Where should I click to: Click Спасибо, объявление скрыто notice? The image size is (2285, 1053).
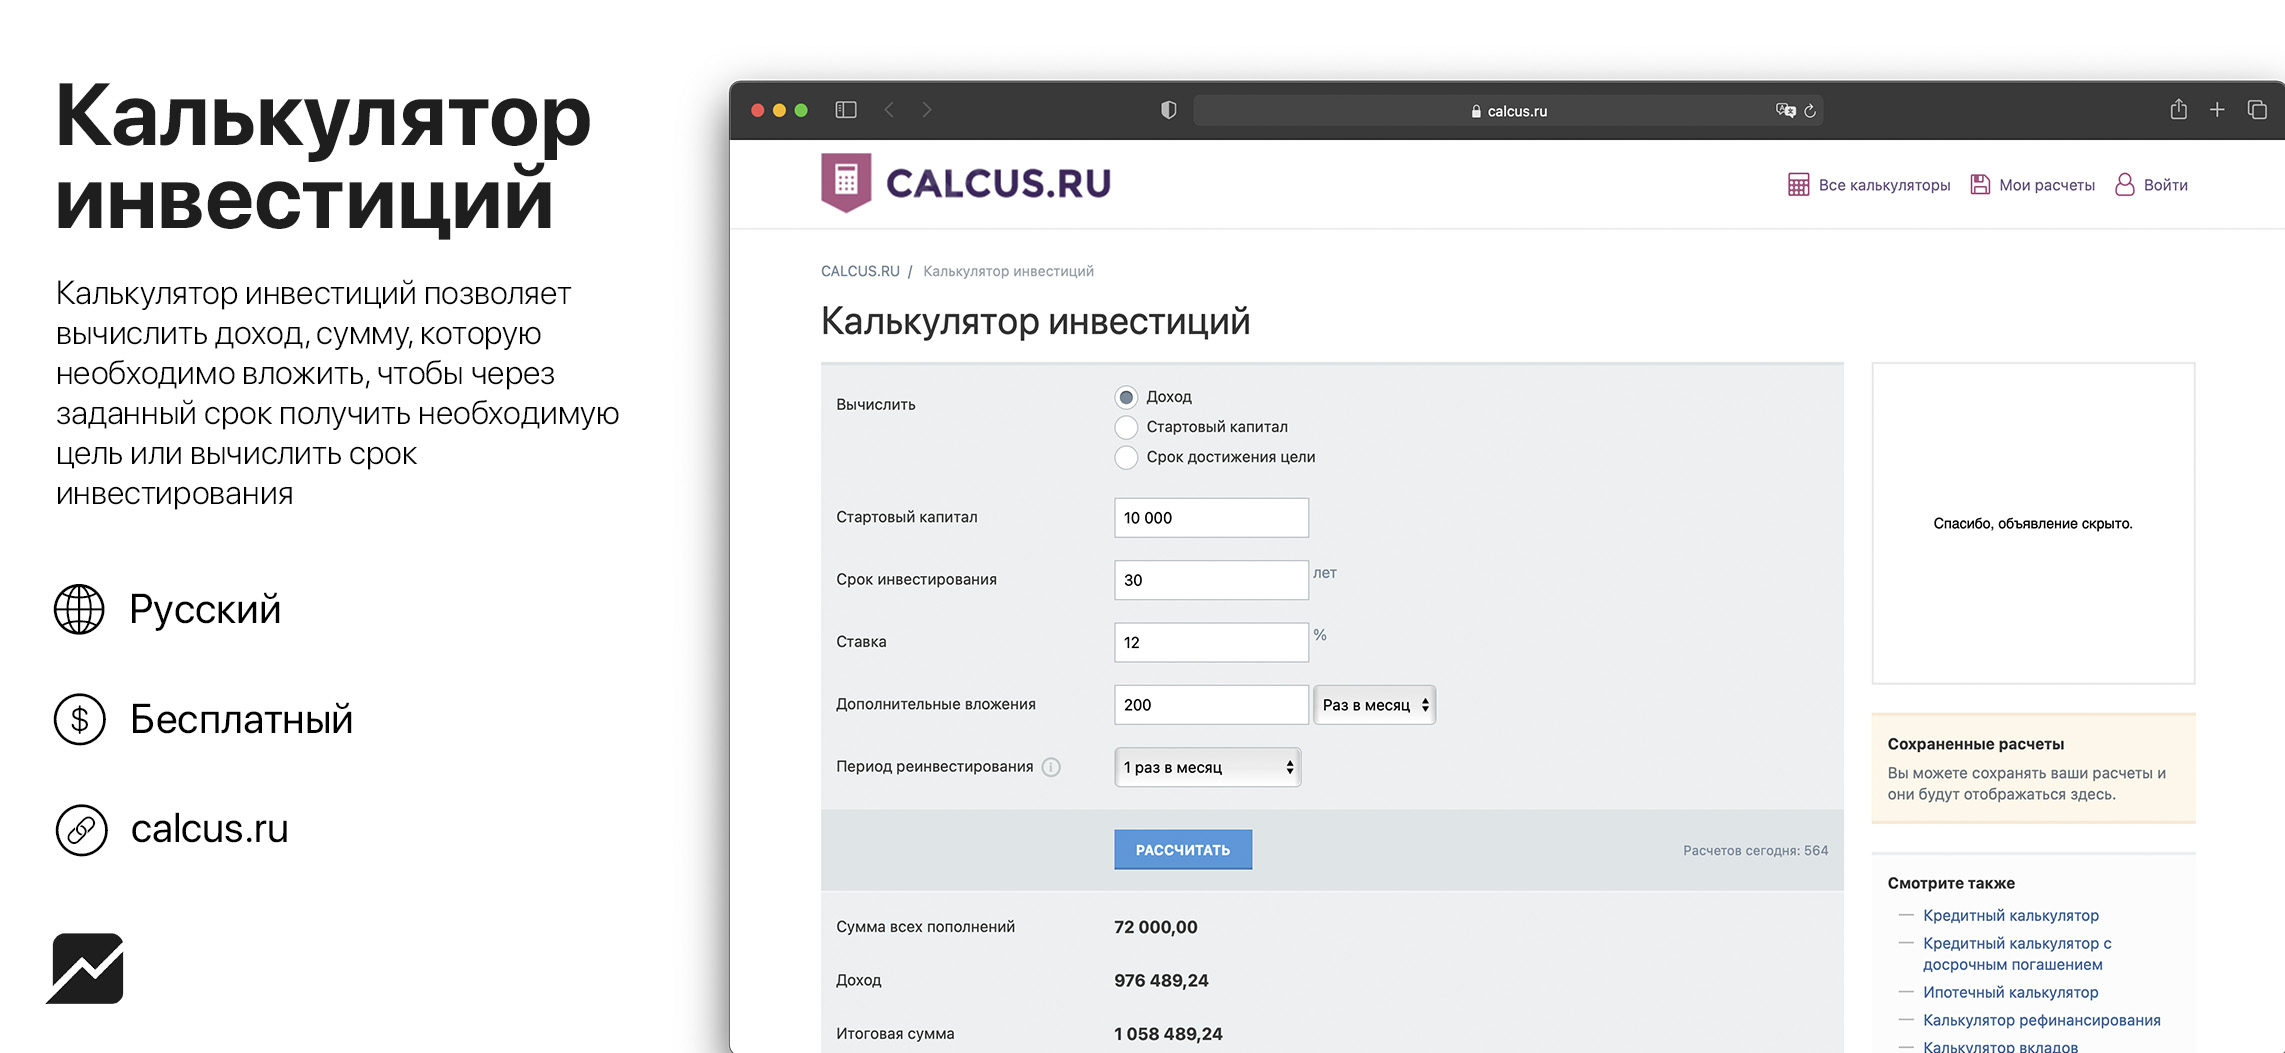click(2032, 524)
